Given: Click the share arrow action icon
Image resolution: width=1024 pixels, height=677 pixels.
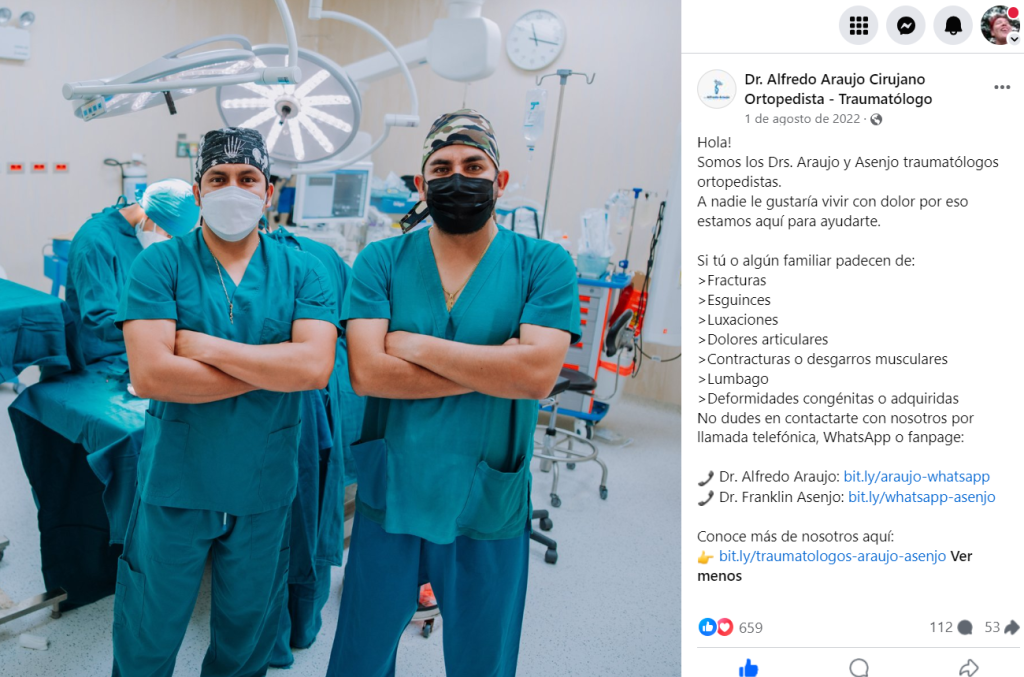Looking at the screenshot, I should [968, 668].
